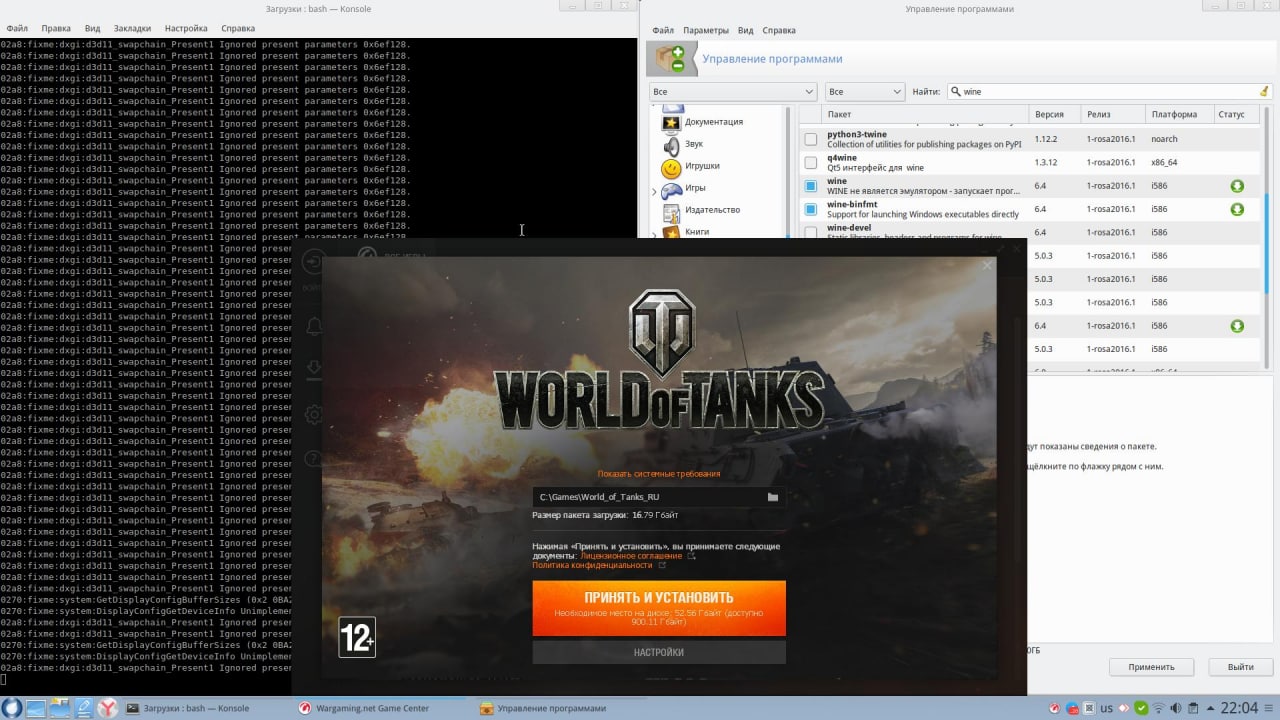Click the show desktop icon in taskbar
The width and height of the screenshot is (1280, 720).
tap(35, 708)
